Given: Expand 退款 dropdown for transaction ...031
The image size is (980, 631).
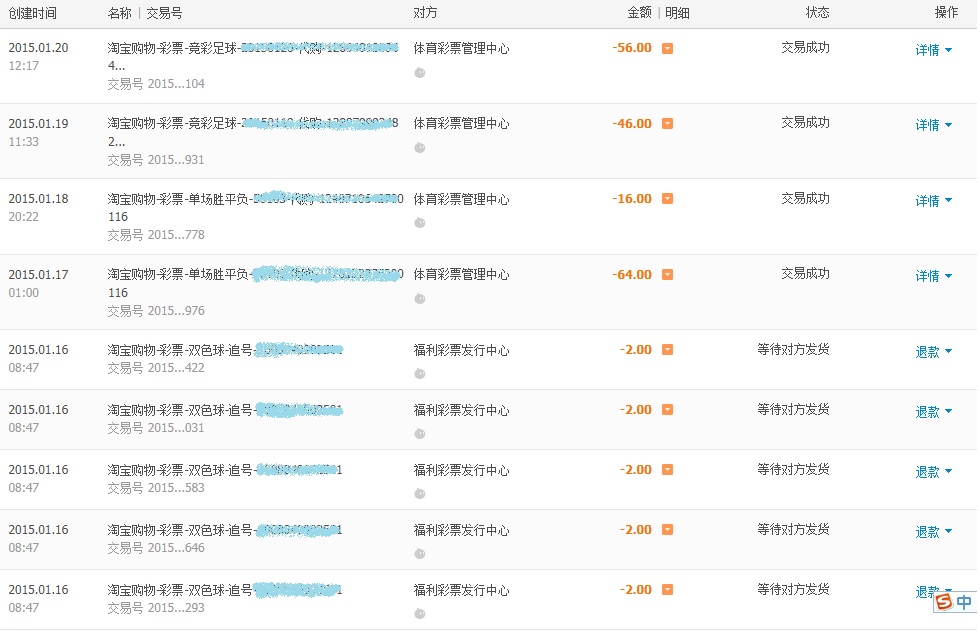Looking at the screenshot, I should pyautogui.click(x=933, y=412).
